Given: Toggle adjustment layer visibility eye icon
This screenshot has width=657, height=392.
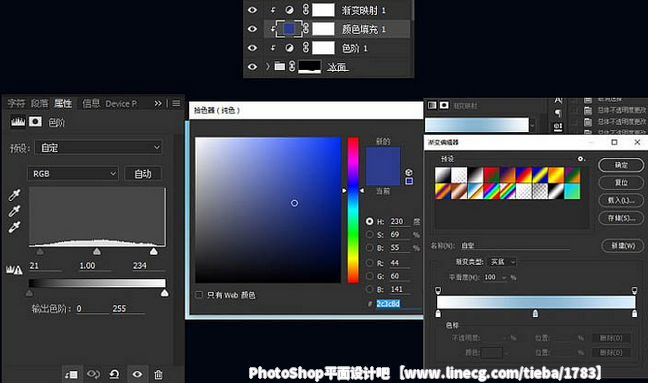Looking at the screenshot, I should [137, 374].
